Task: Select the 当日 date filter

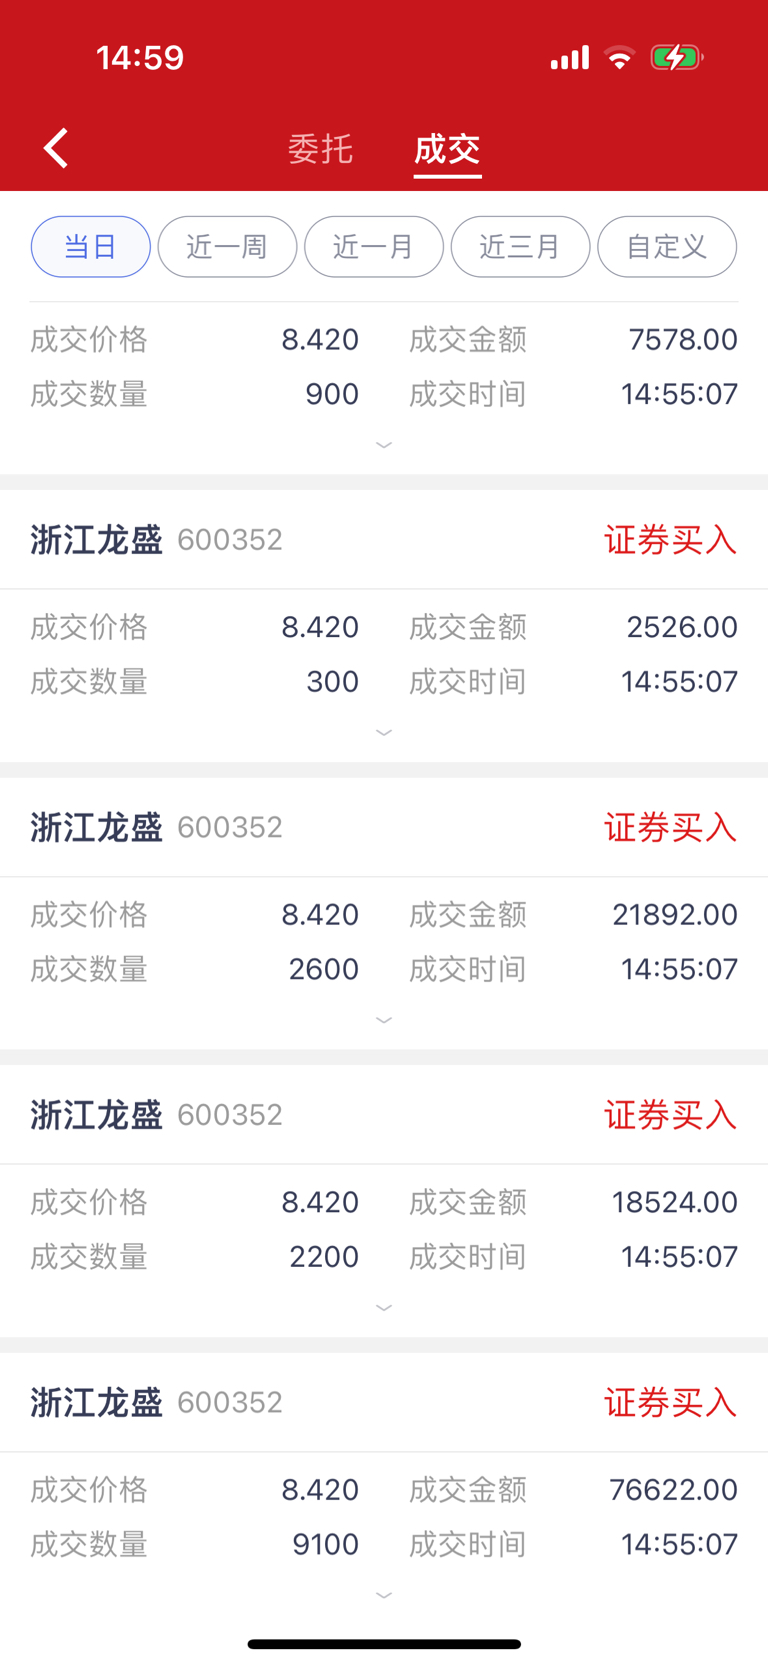Action: (91, 247)
